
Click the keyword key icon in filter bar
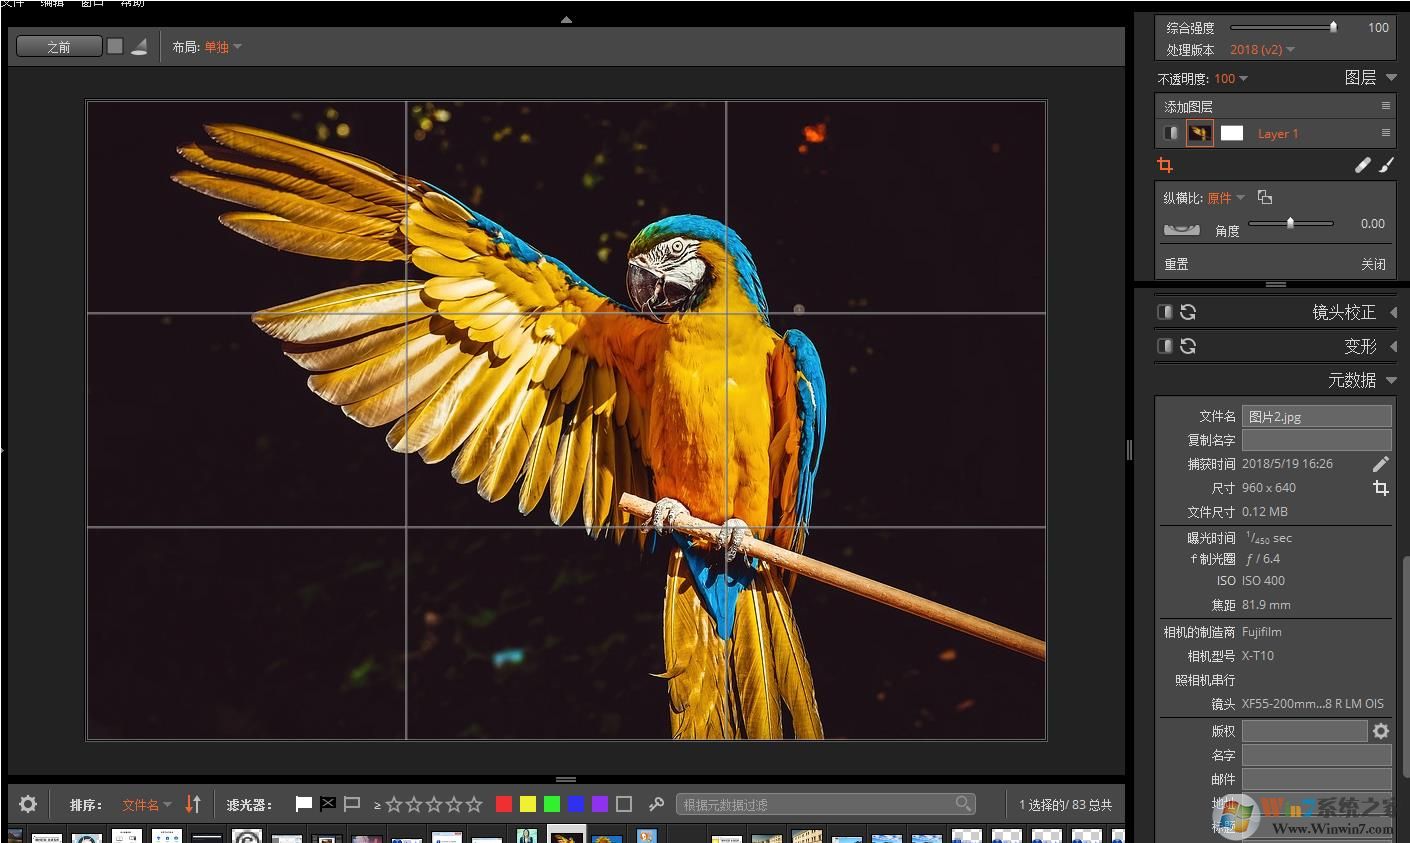click(657, 803)
